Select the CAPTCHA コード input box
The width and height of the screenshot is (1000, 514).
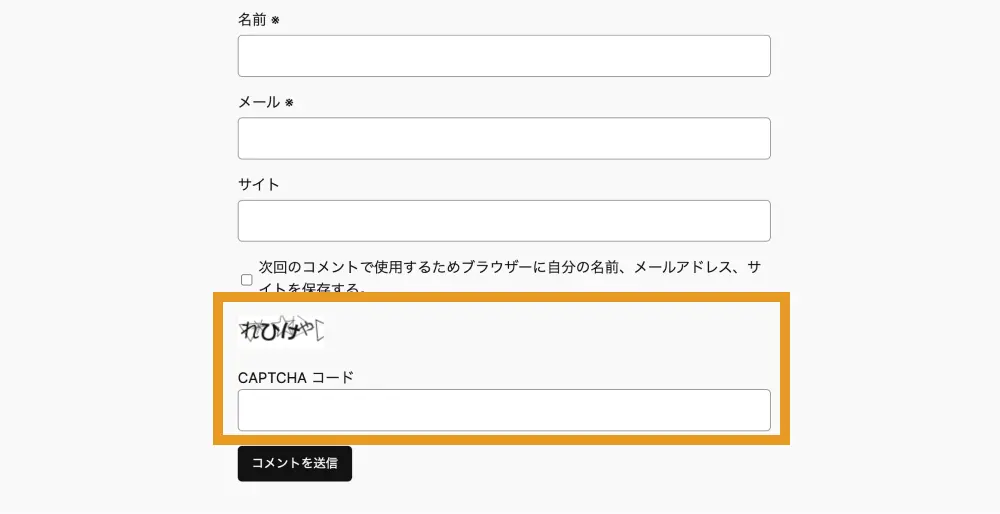click(x=504, y=410)
